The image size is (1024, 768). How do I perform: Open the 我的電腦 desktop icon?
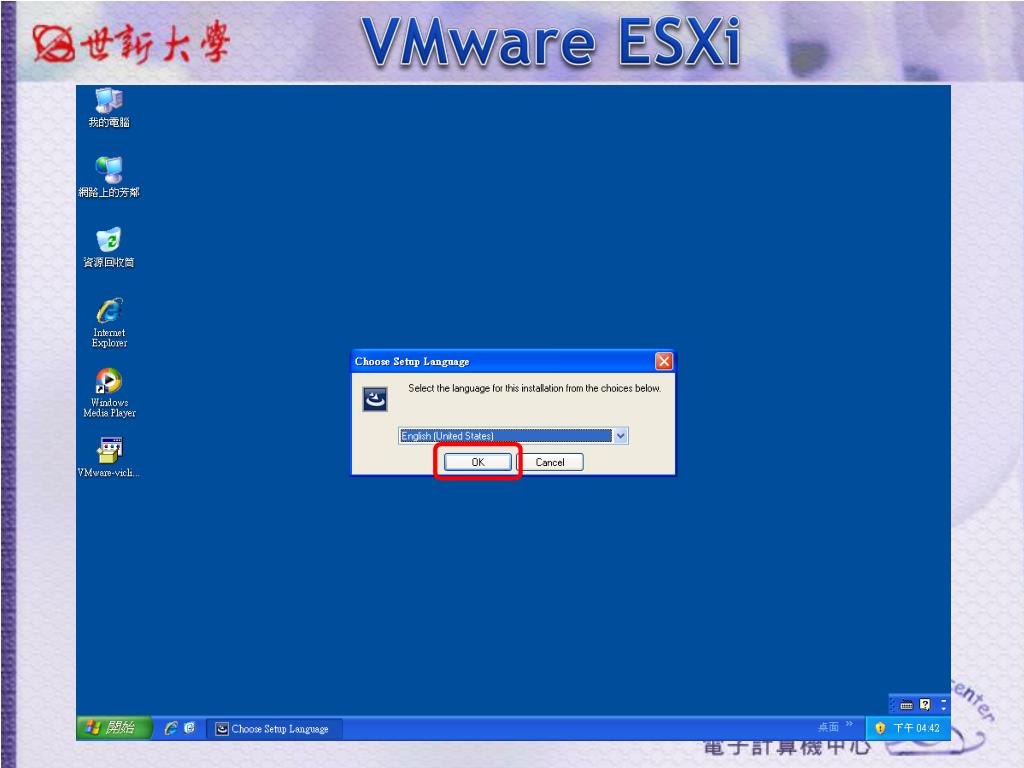pos(109,108)
